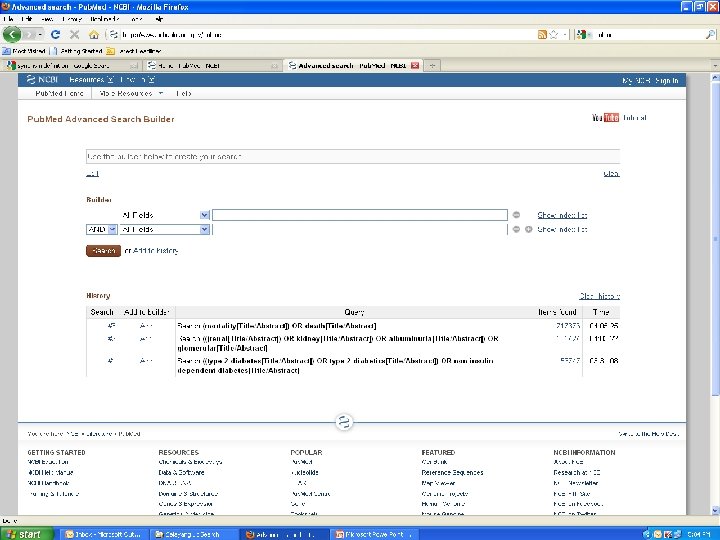The height and width of the screenshot is (540, 720).
Task: Click the NCBI logo in header
Action: pyautogui.click(x=42, y=80)
